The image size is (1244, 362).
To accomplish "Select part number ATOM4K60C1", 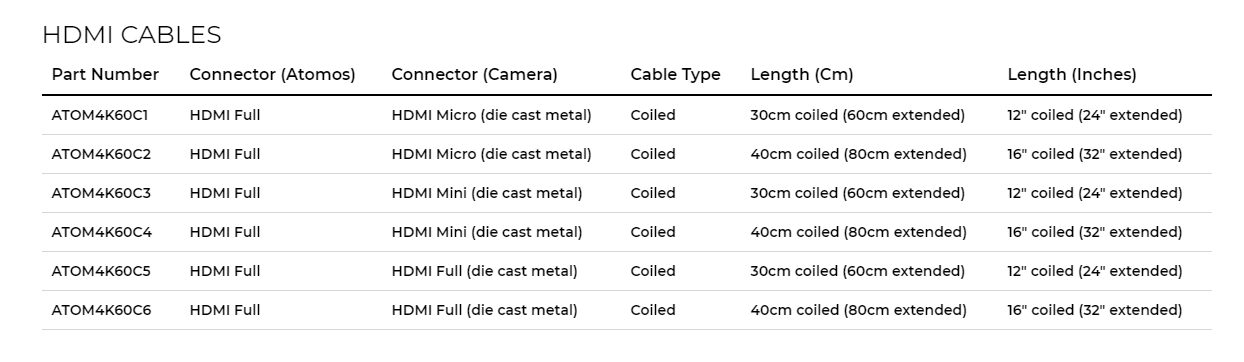I will (100, 115).
